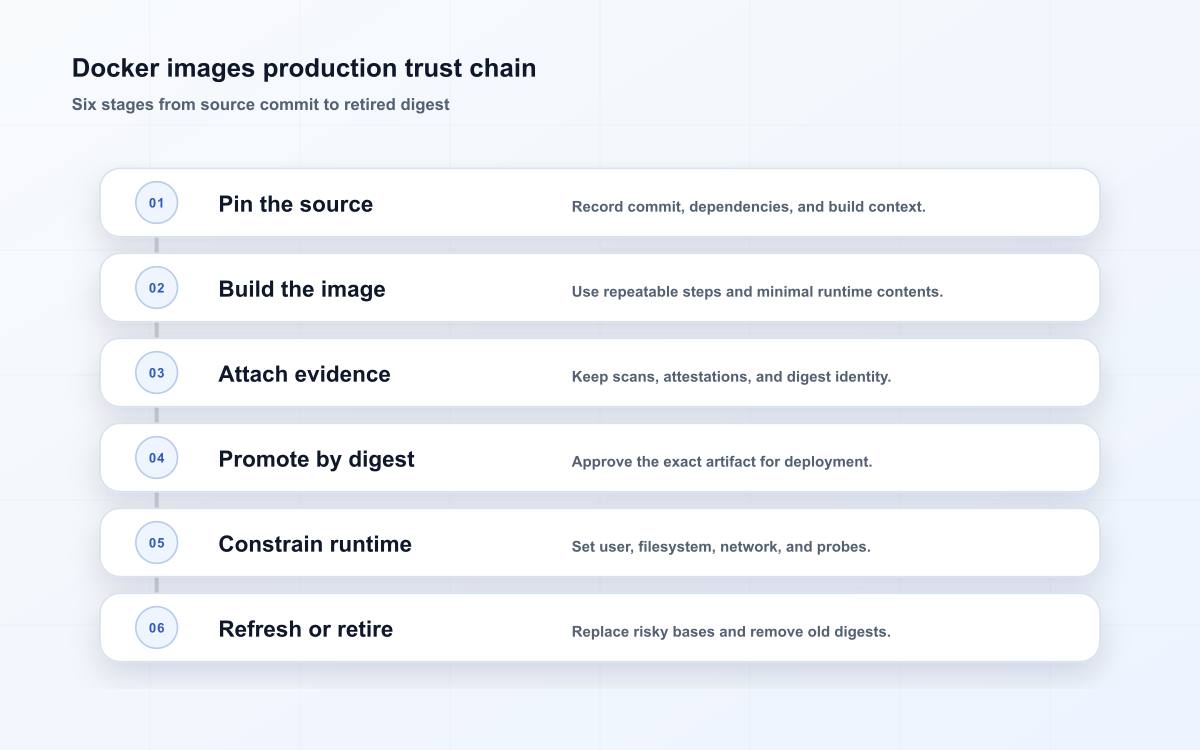This screenshot has height=750, width=1200.
Task: Select the 06 step number badge
Action: tap(156, 628)
